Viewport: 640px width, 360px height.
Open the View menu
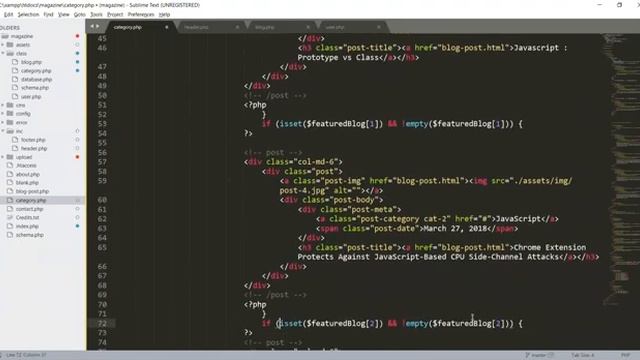64,14
